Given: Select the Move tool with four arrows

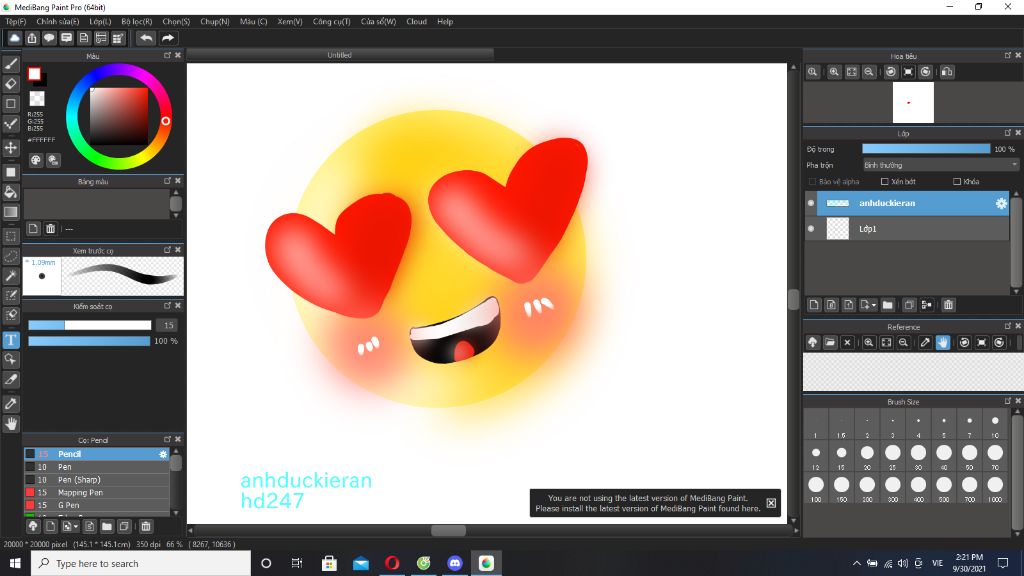Looking at the screenshot, I should tap(11, 148).
